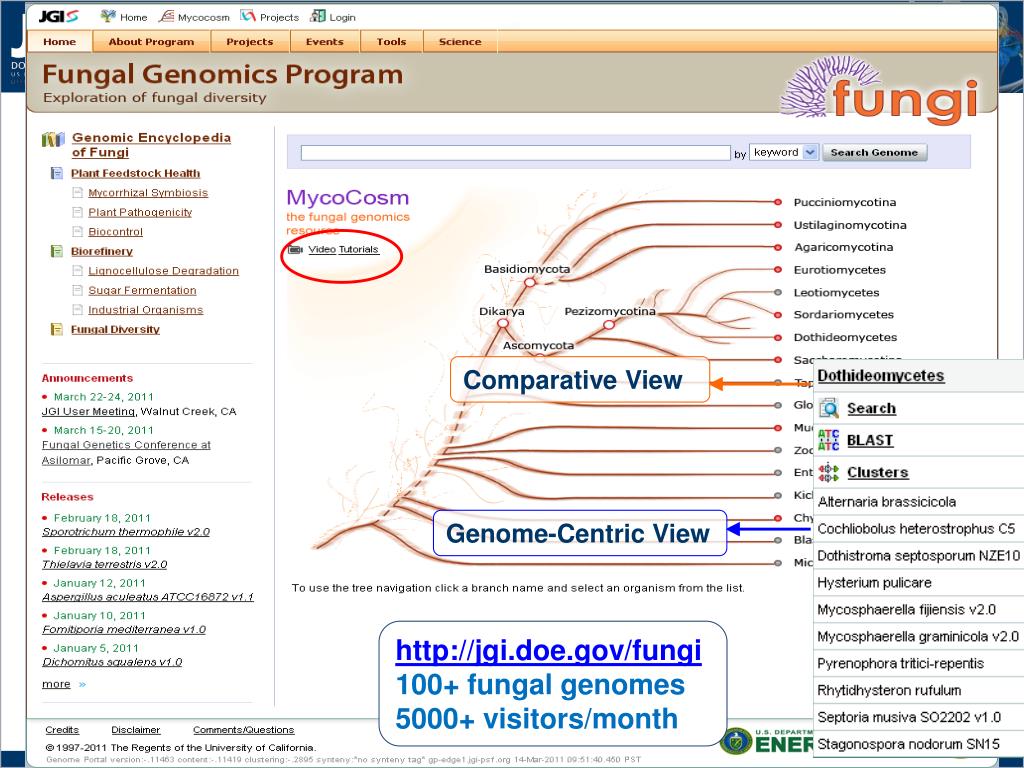Click the Industrial Organisms page icon
This screenshot has width=1024, height=768.
78,310
